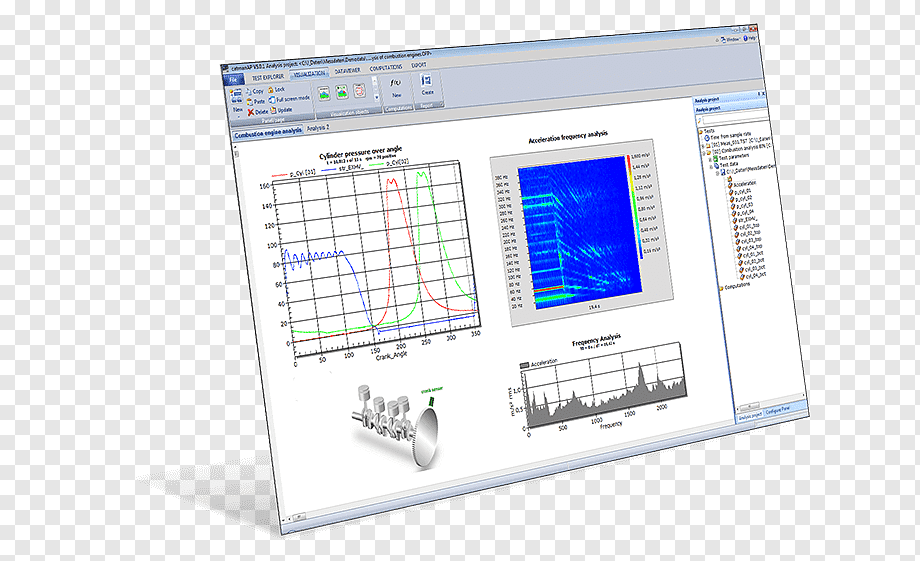This screenshot has height=561, width=920.
Task: Click the Copy icon in Panel/page group
Action: 249,92
